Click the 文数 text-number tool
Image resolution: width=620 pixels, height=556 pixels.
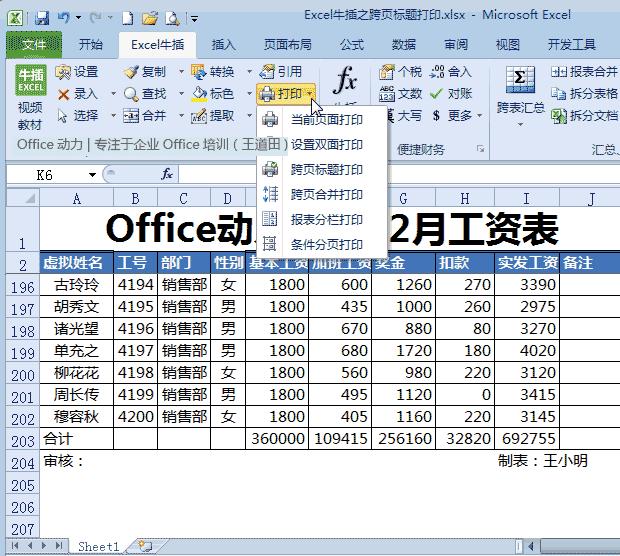pos(400,94)
